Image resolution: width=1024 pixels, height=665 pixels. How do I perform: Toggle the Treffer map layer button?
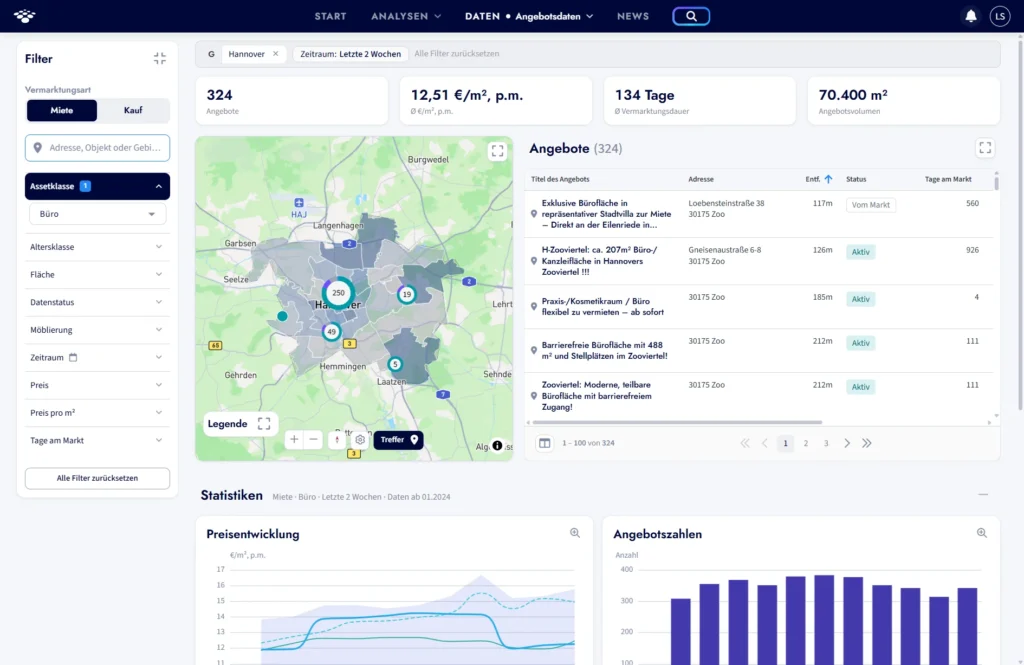click(398, 440)
